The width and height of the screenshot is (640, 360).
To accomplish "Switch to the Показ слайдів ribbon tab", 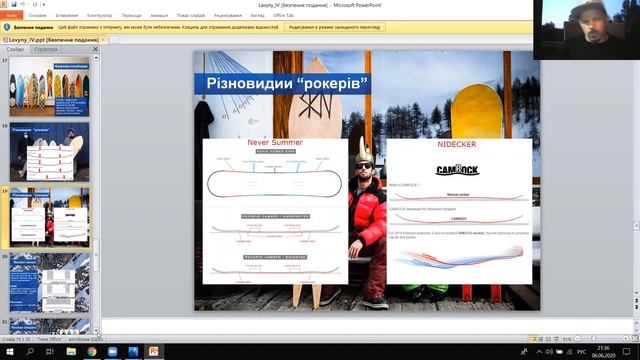I will (x=191, y=16).
